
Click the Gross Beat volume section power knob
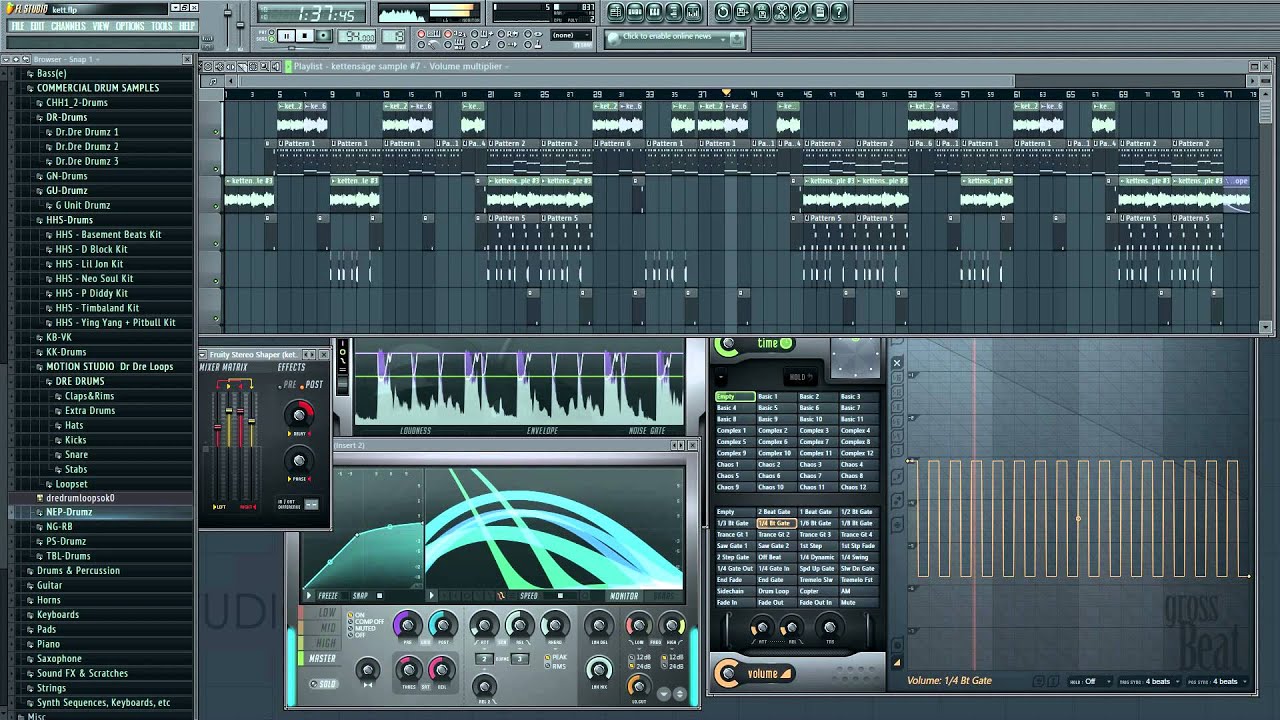click(x=729, y=673)
